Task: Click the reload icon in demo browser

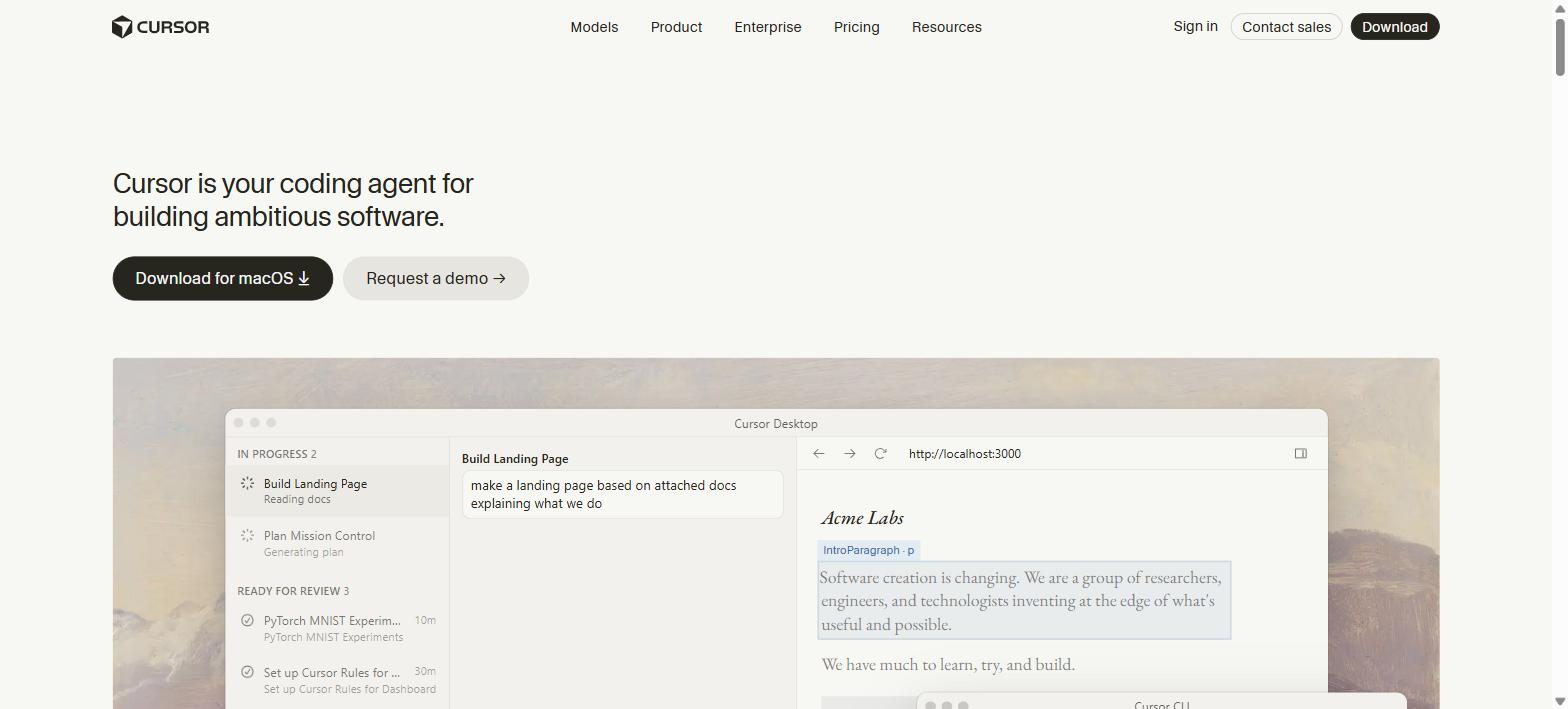Action: coord(881,454)
